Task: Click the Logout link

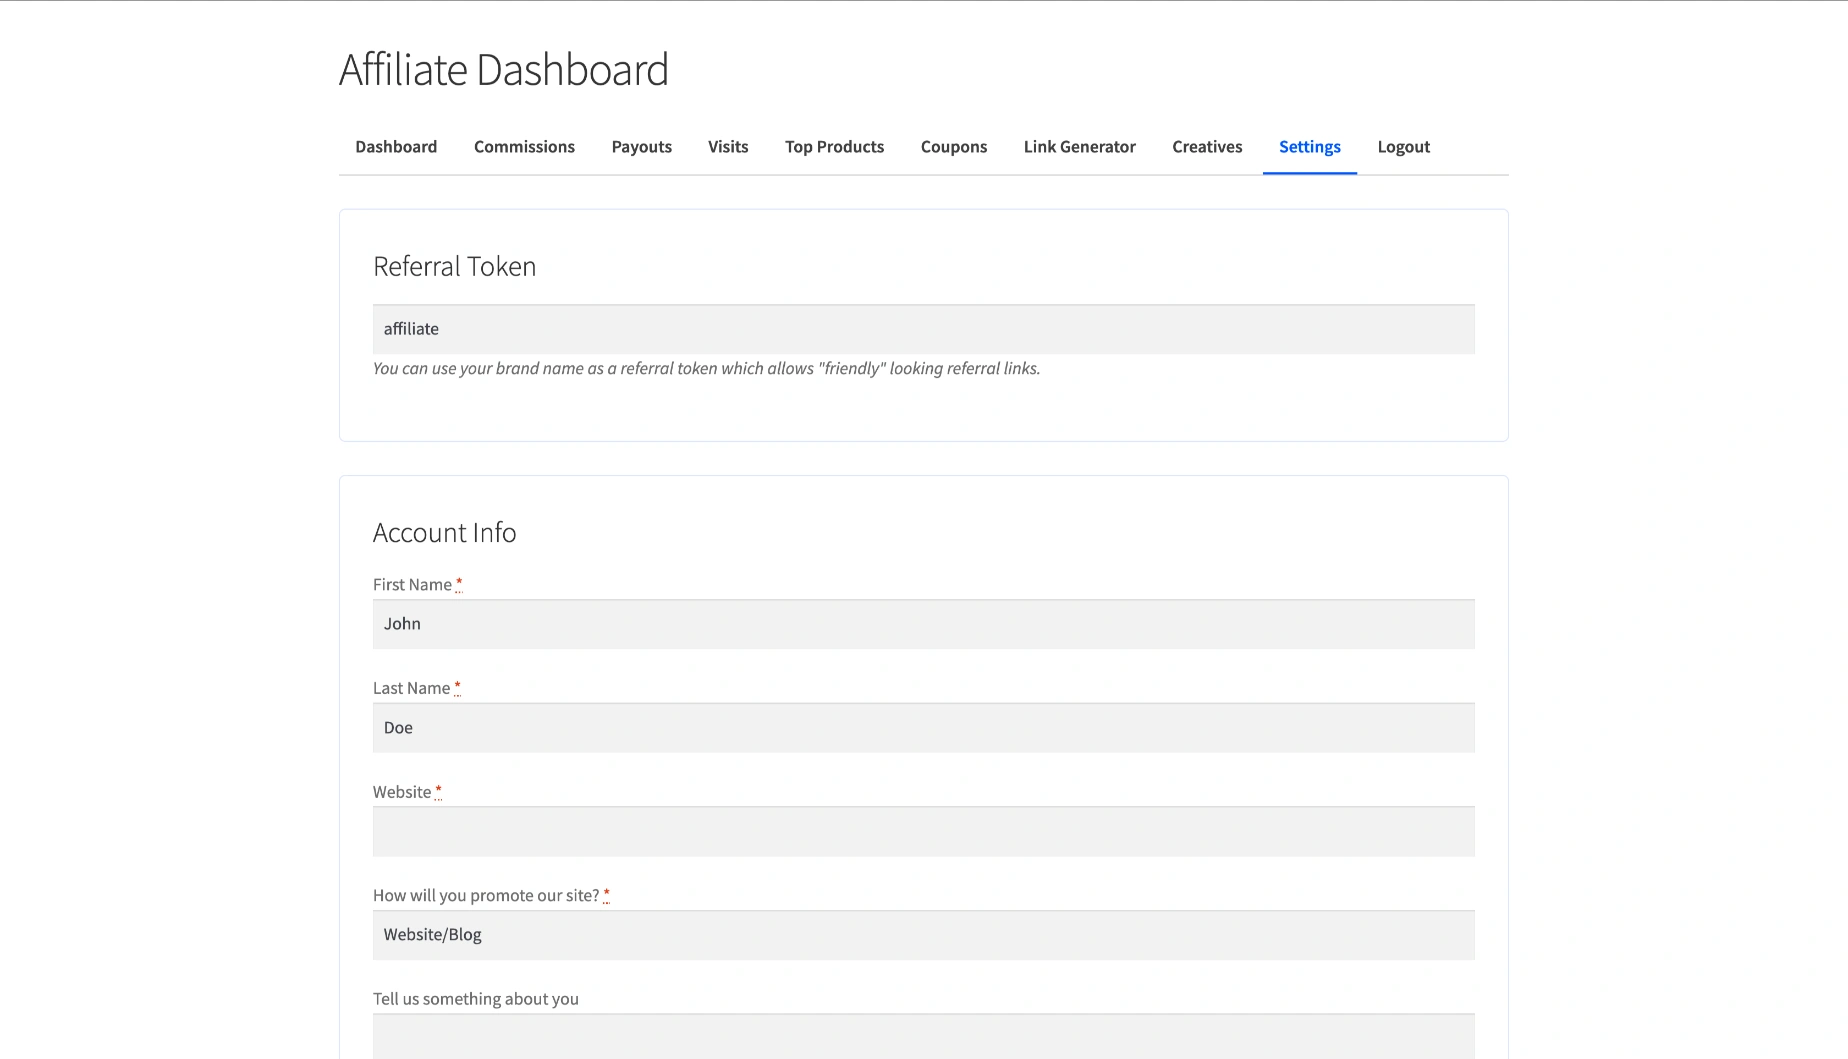Action: (1403, 147)
